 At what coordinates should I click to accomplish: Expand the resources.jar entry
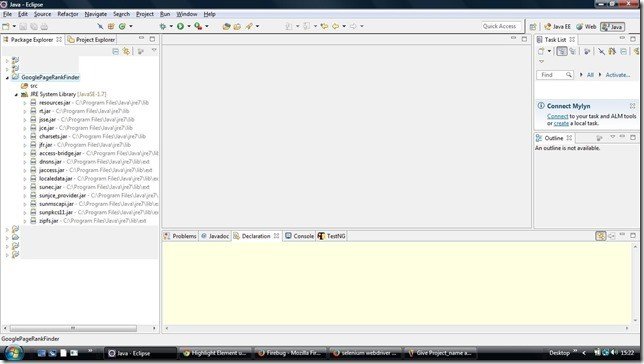click(25, 103)
